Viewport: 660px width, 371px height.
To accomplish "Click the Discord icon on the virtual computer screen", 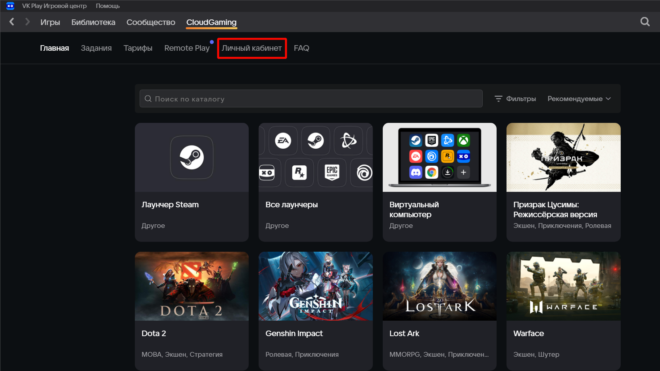I will coord(415,172).
